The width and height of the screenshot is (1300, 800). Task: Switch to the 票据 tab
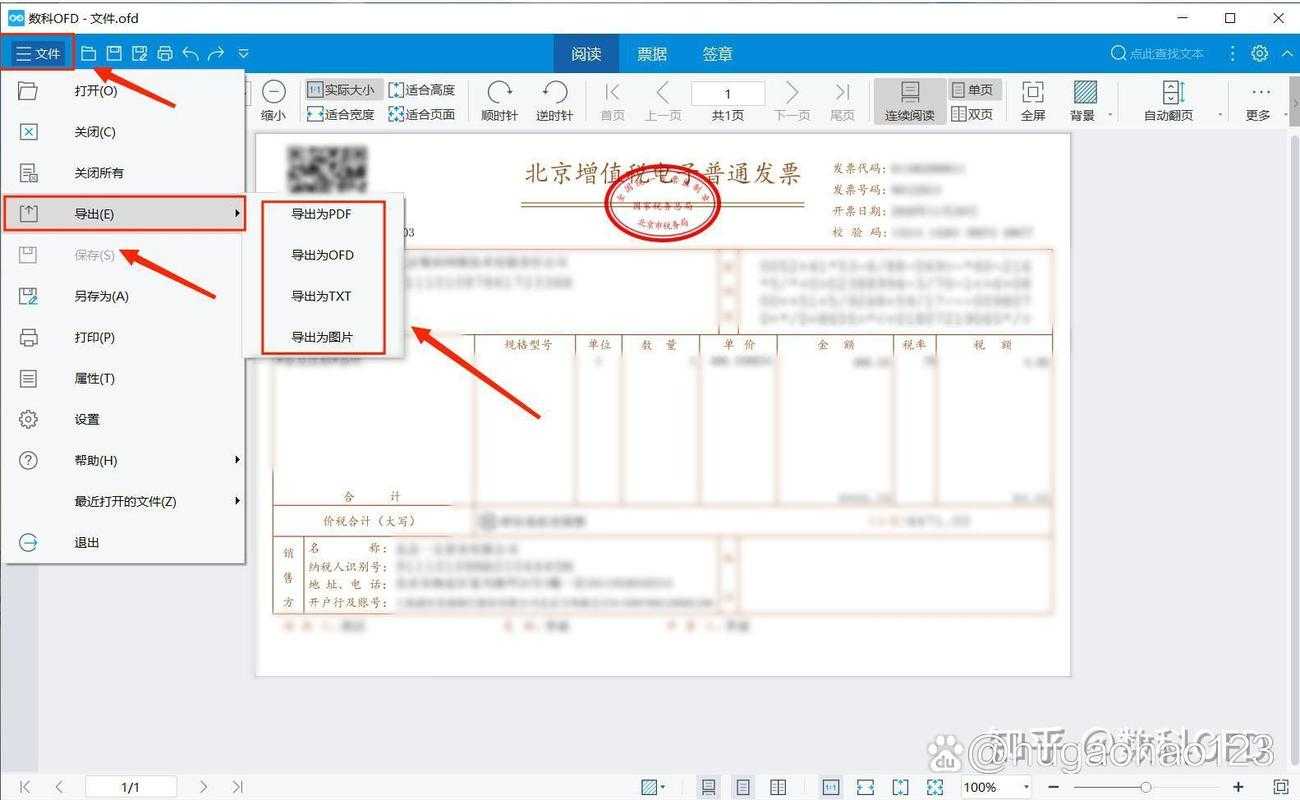click(x=651, y=53)
